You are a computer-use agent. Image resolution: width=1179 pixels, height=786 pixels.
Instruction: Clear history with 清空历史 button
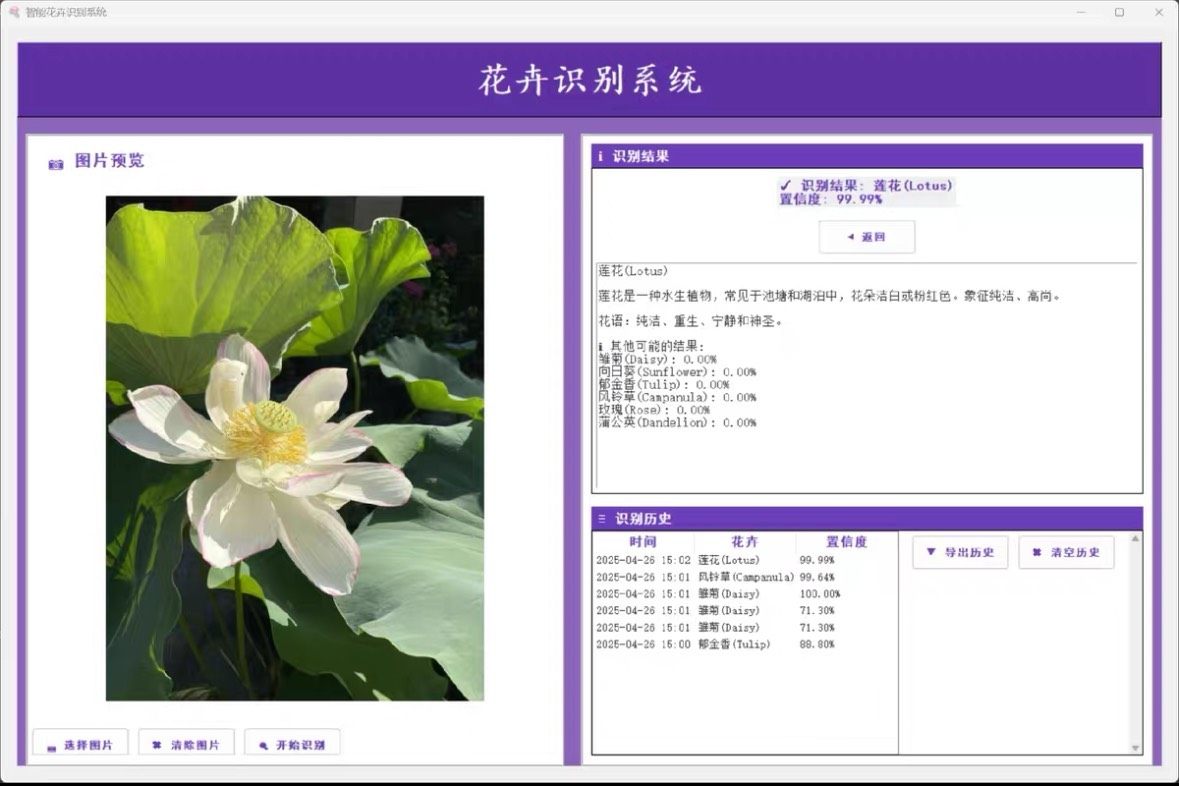click(1066, 552)
